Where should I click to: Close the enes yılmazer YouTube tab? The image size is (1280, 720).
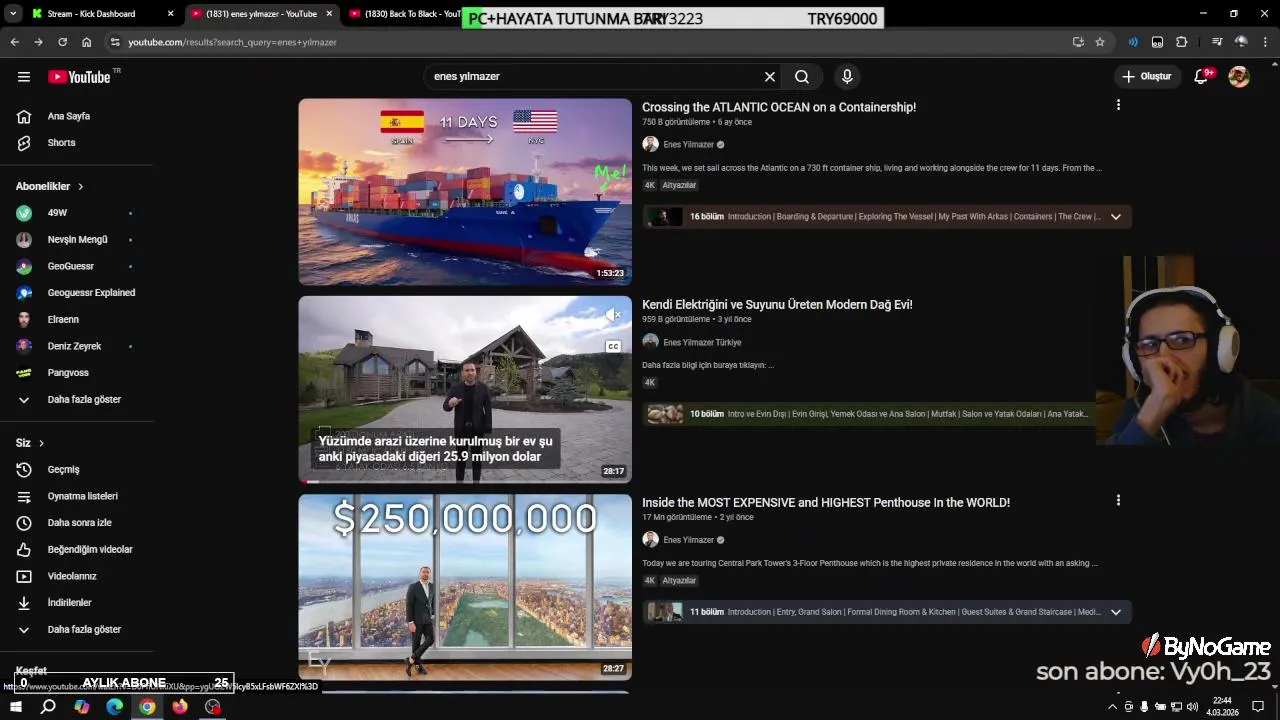[x=329, y=14]
